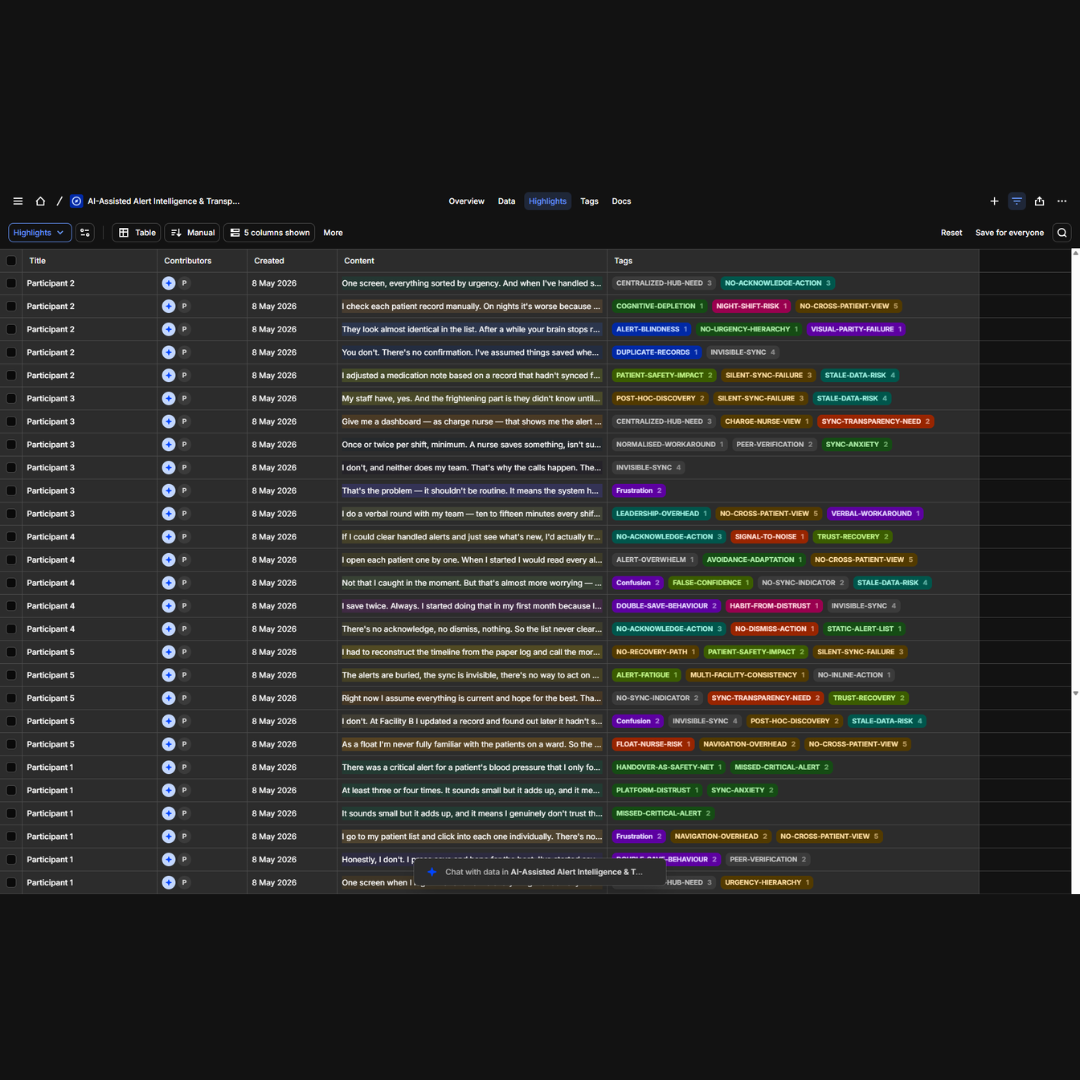
Task: Open highlight 'I had to reconstruct the timeline'
Action: [x=472, y=652]
